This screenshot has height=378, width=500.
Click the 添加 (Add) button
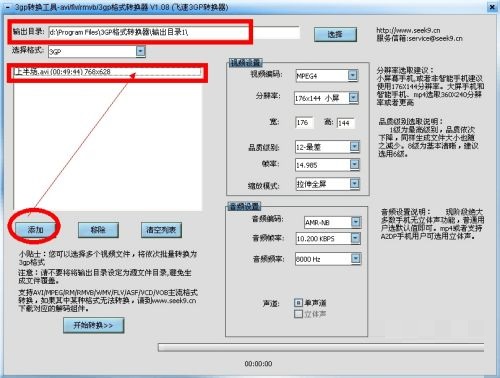[x=35, y=229]
